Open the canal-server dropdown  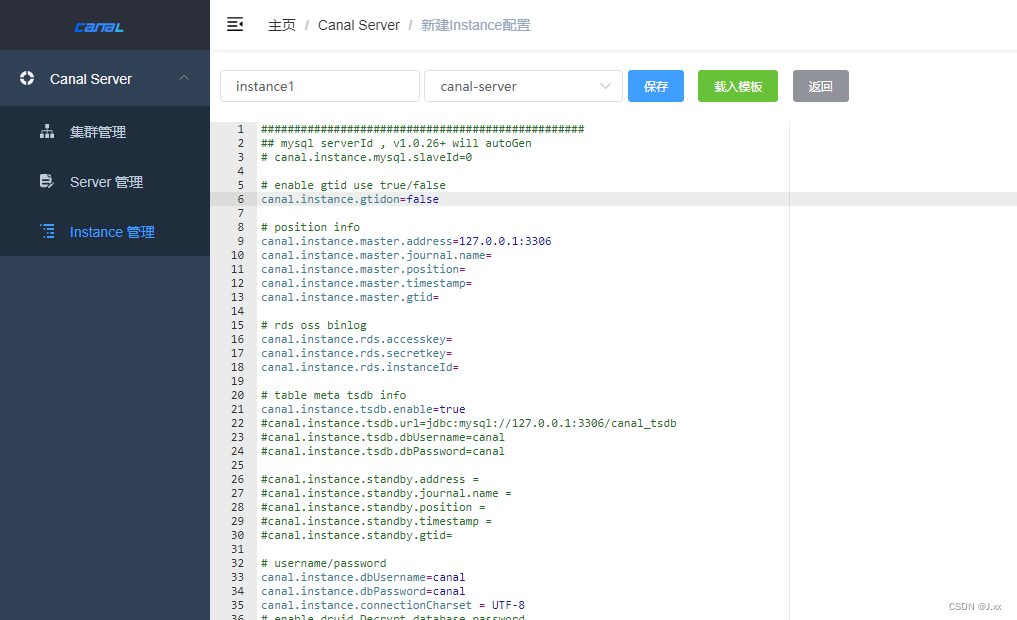click(x=523, y=86)
